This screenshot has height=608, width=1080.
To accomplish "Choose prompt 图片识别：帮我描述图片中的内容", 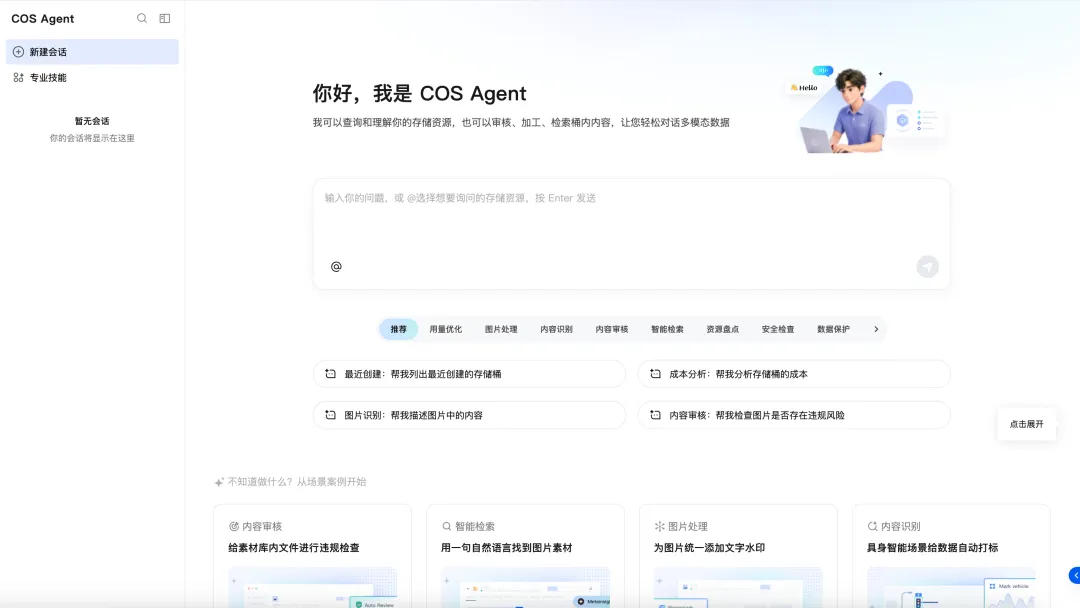I will click(x=469, y=415).
